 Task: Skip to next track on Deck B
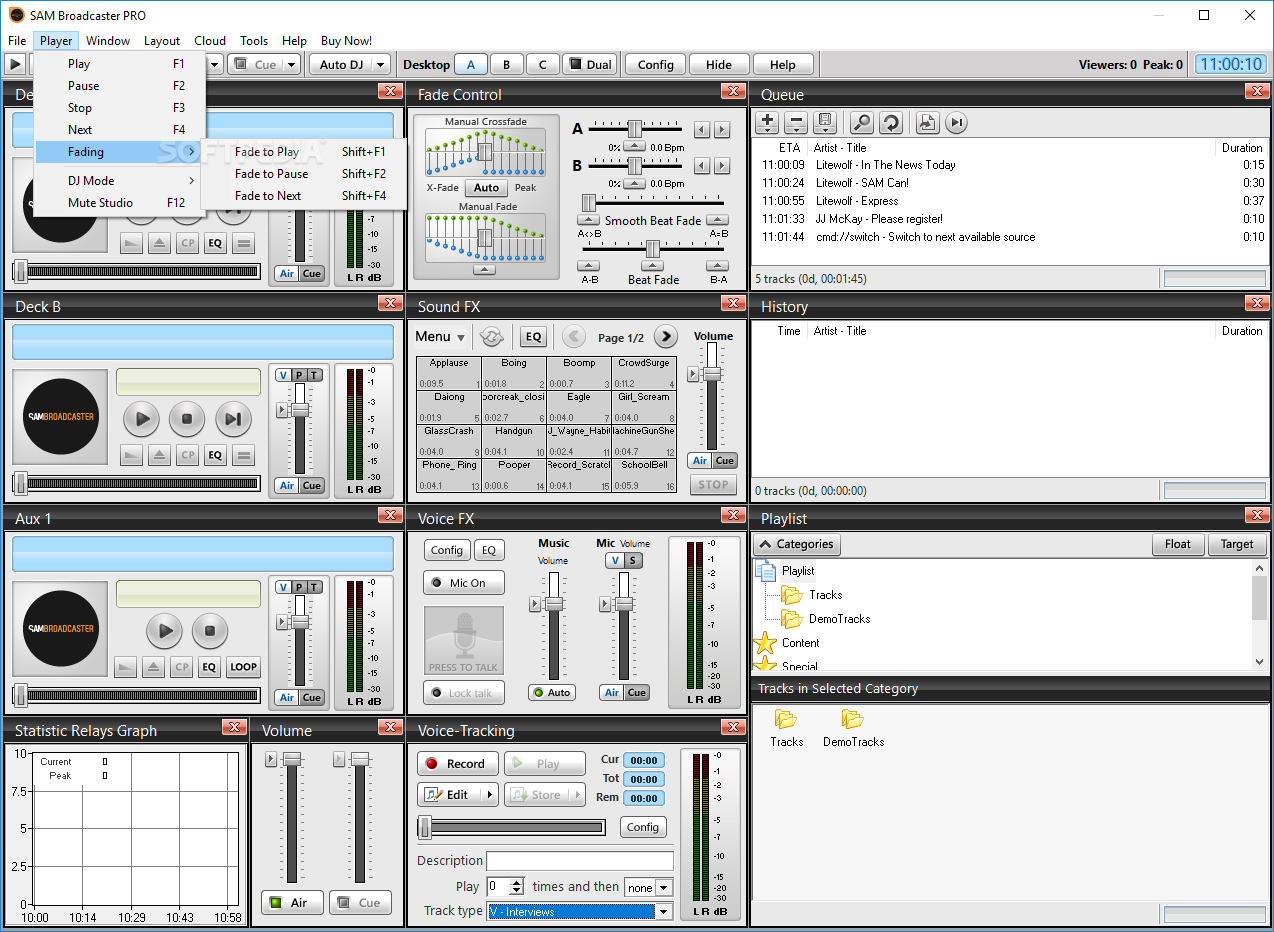(x=232, y=419)
